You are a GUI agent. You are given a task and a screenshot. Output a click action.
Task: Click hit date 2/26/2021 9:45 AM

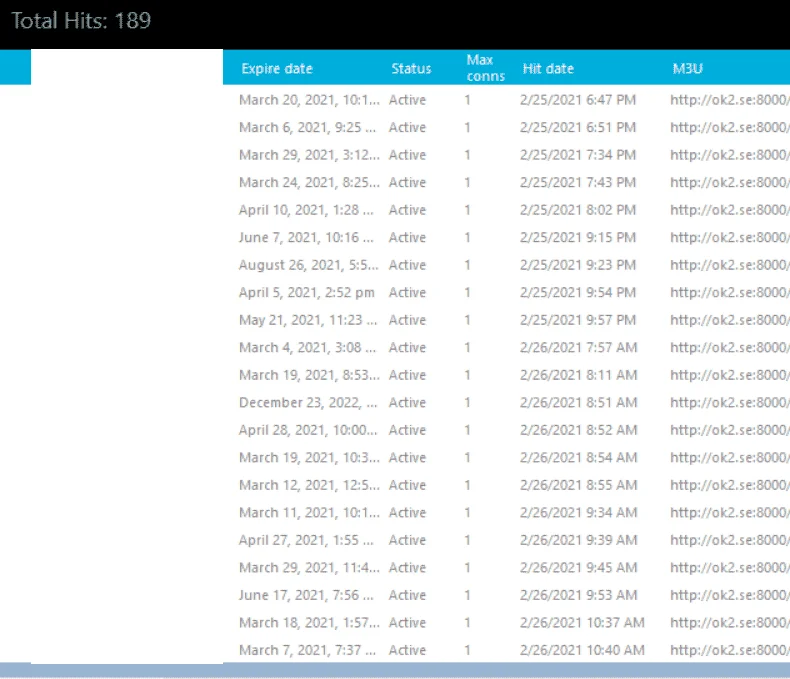pyautogui.click(x=578, y=568)
